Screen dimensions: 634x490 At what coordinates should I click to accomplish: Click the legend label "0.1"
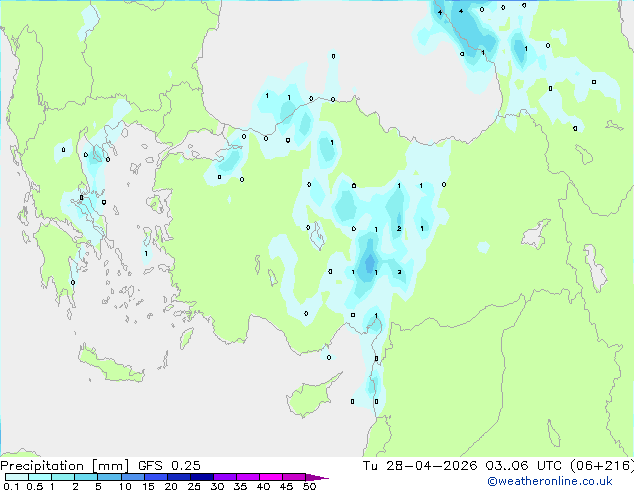pos(11,486)
